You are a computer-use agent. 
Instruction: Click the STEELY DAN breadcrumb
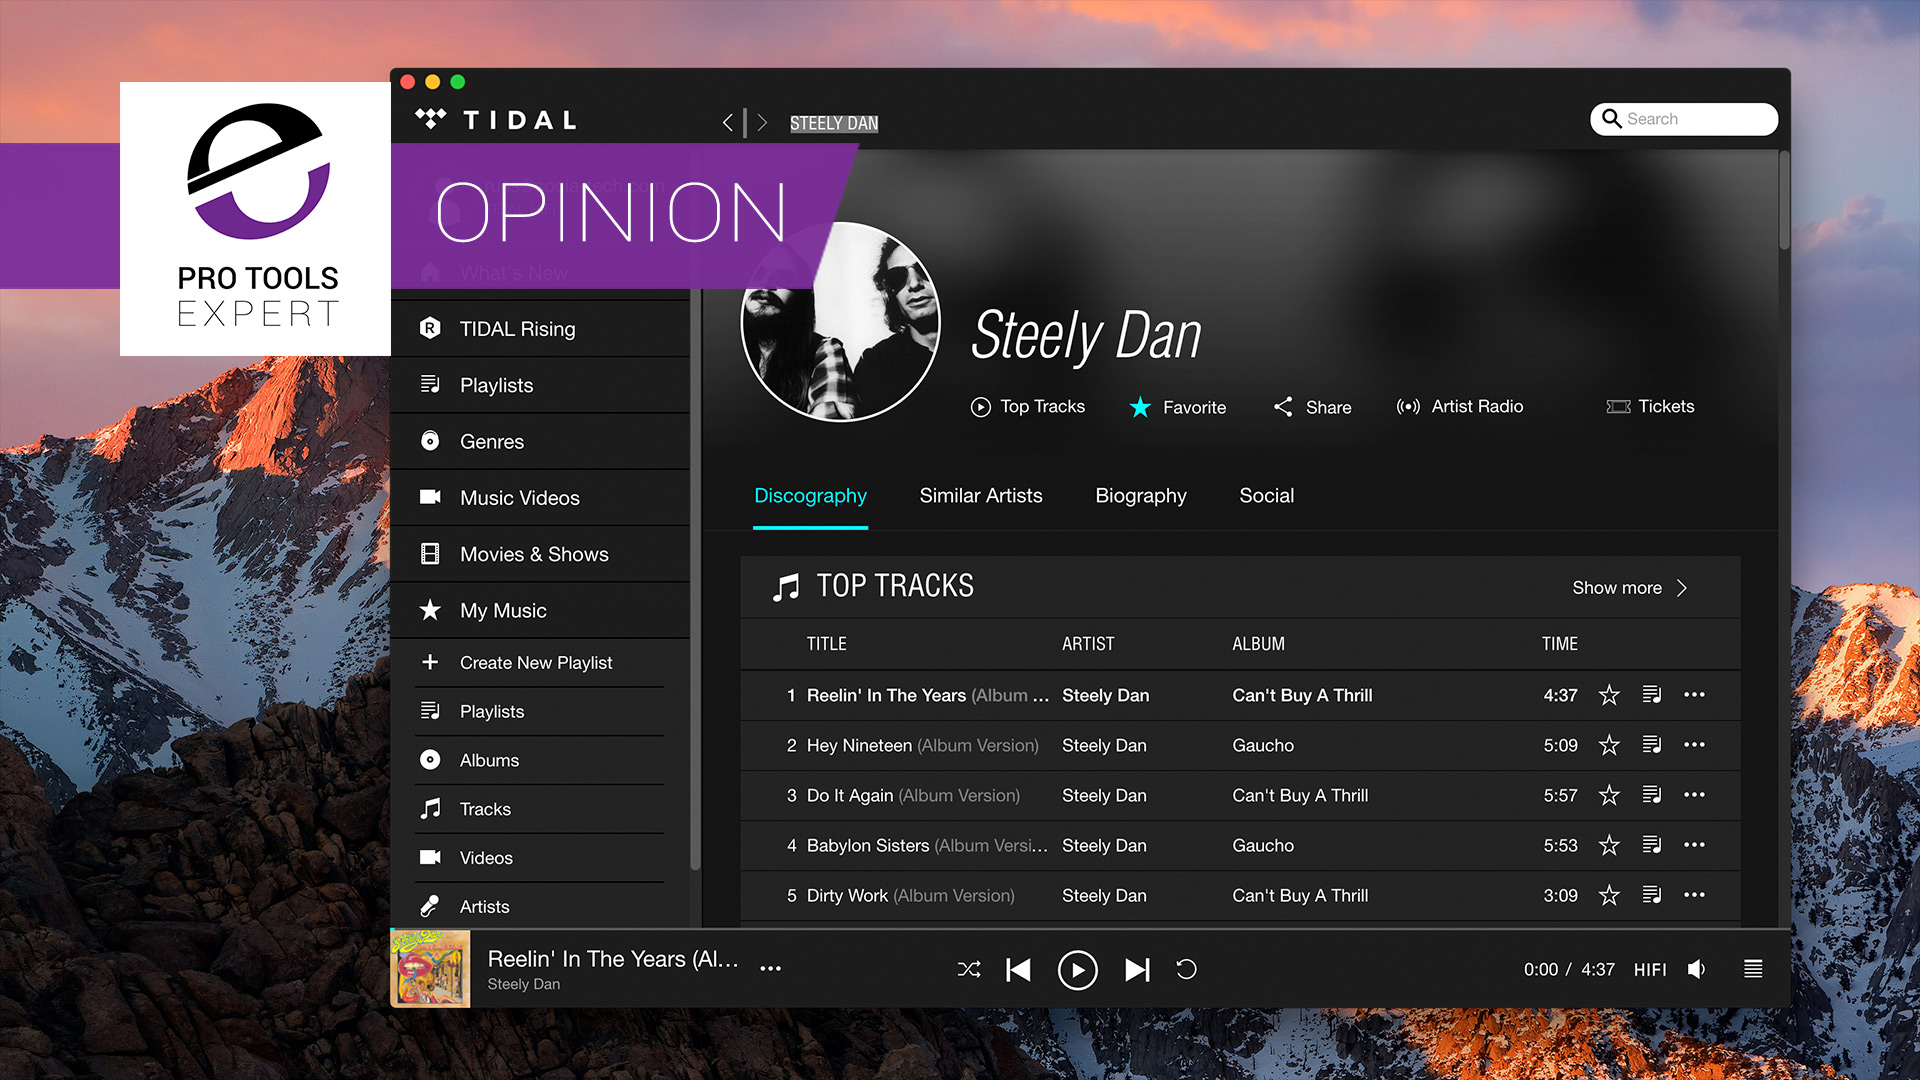[x=834, y=123]
